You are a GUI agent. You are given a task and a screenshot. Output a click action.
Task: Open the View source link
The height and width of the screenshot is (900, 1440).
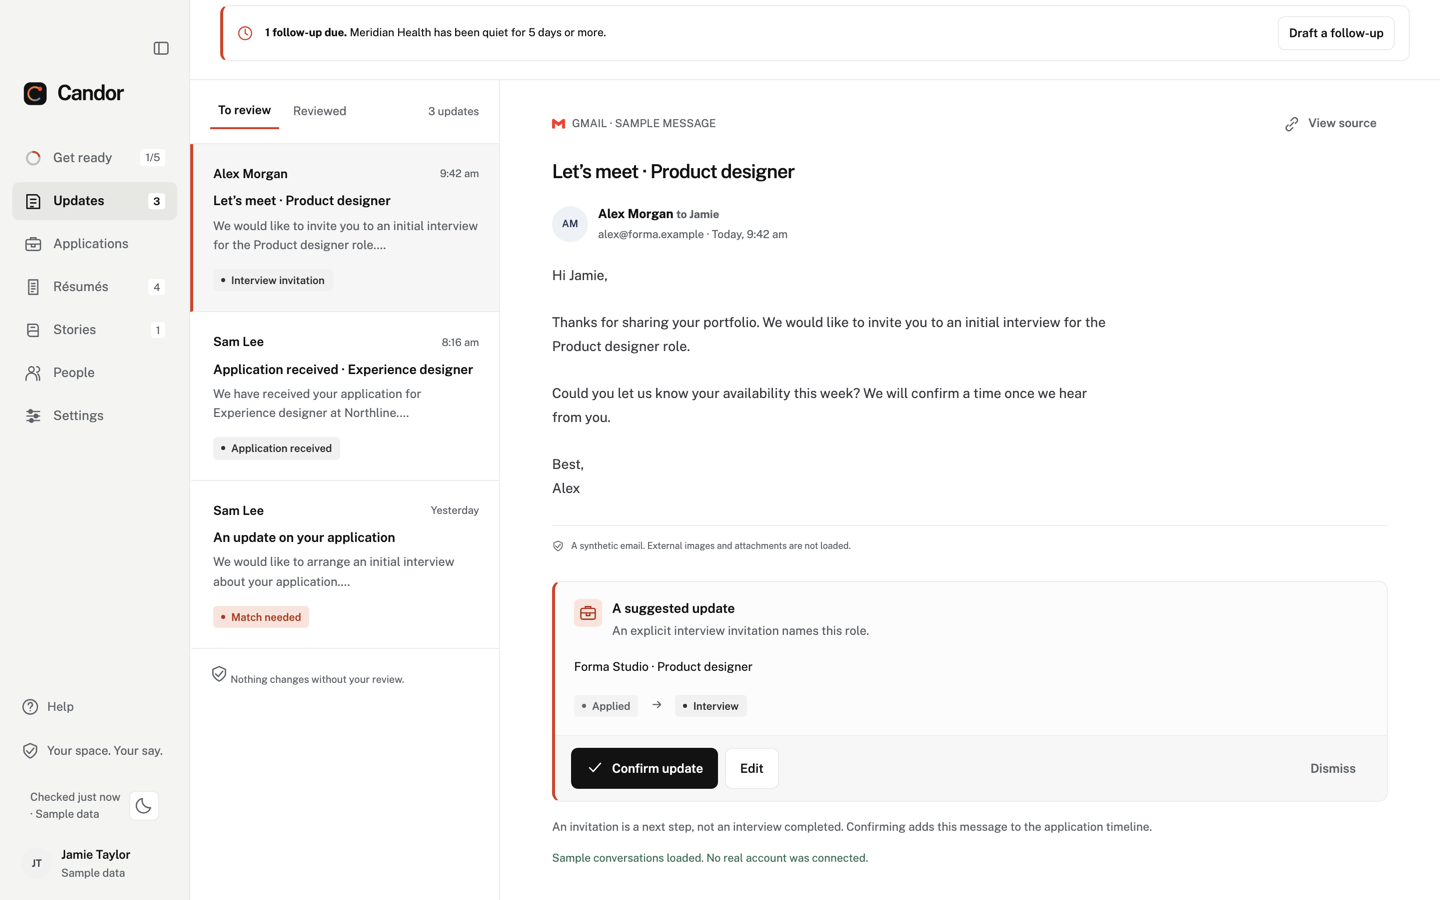tap(1331, 123)
